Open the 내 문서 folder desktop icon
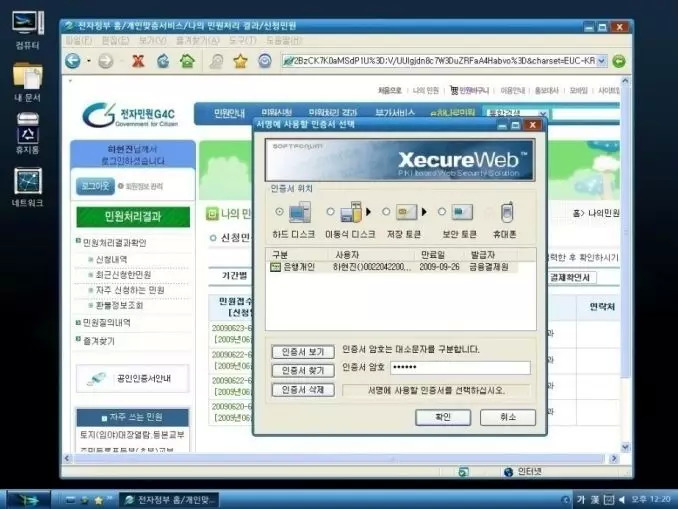This screenshot has width=678, height=509. coord(28,82)
